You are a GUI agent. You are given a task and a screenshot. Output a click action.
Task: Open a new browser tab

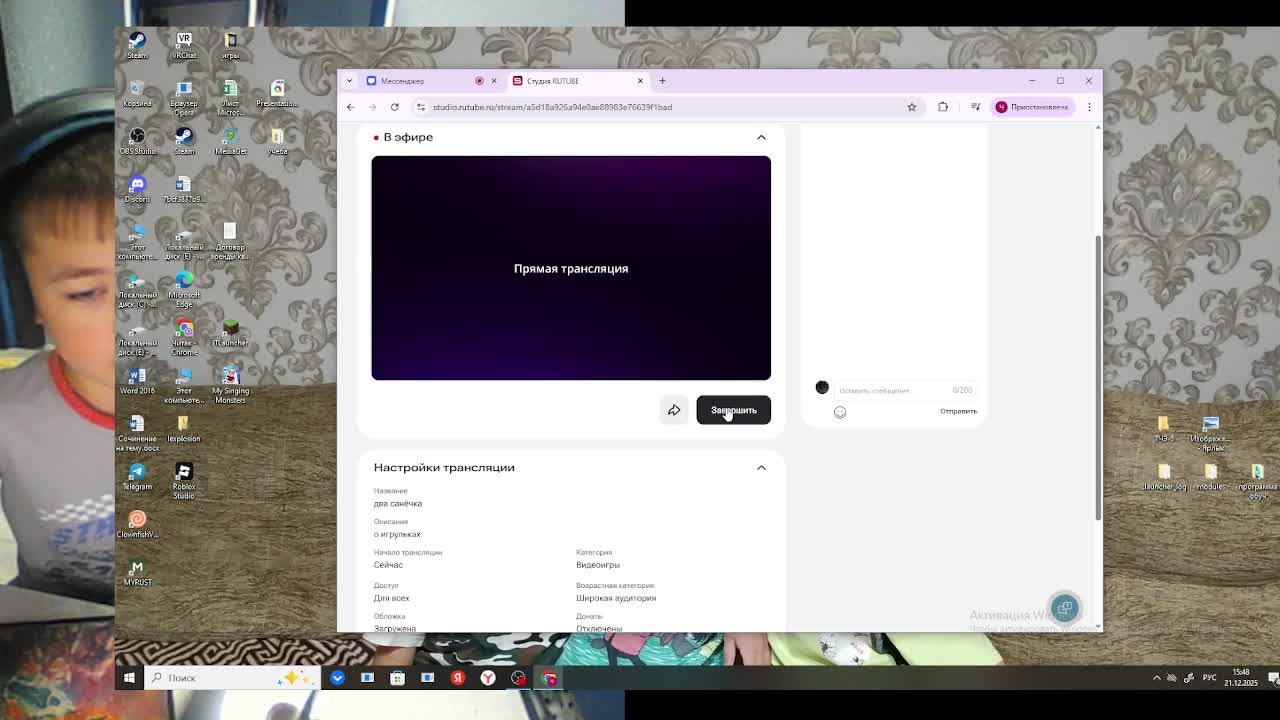[662, 81]
